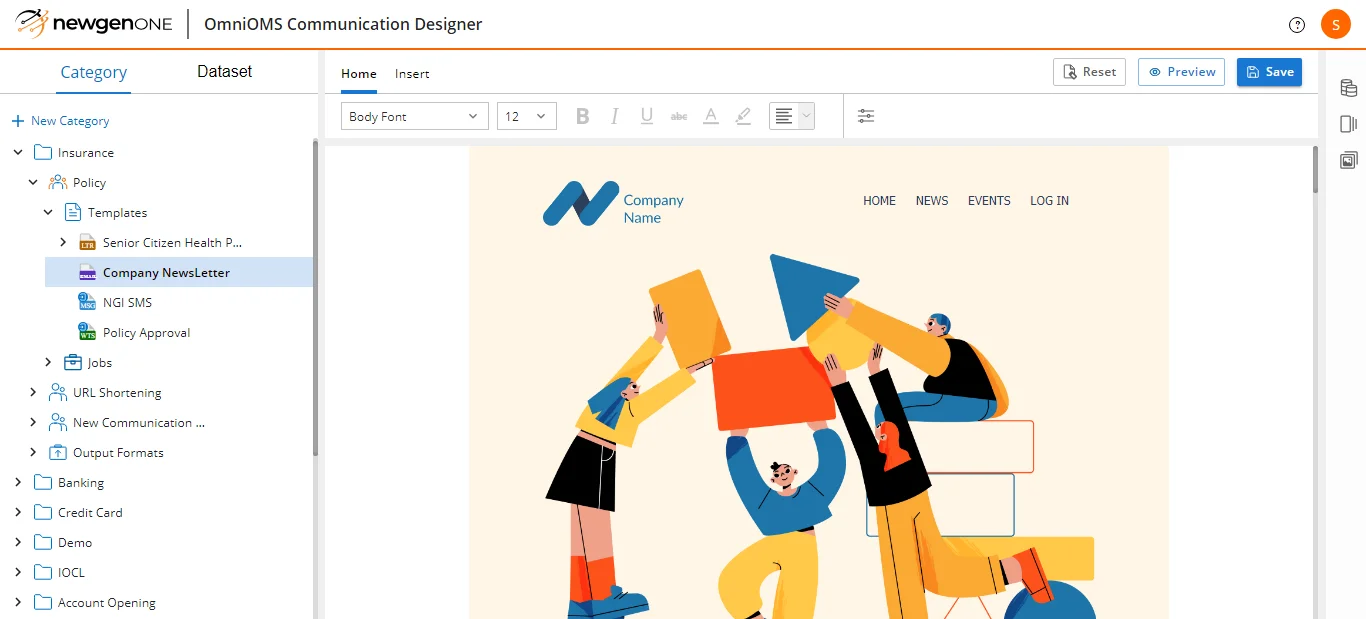Open the user avatar S menu
Image resolution: width=1366 pixels, height=619 pixels.
pos(1335,24)
